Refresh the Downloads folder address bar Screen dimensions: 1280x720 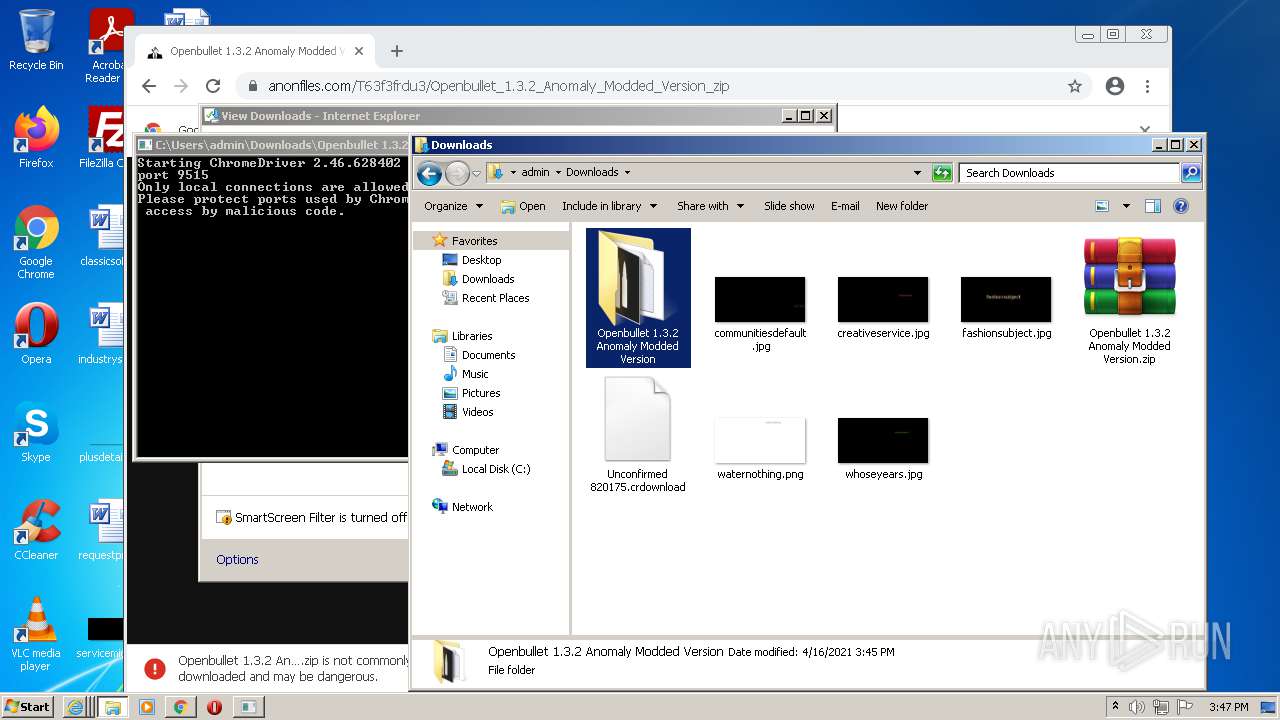click(x=942, y=173)
